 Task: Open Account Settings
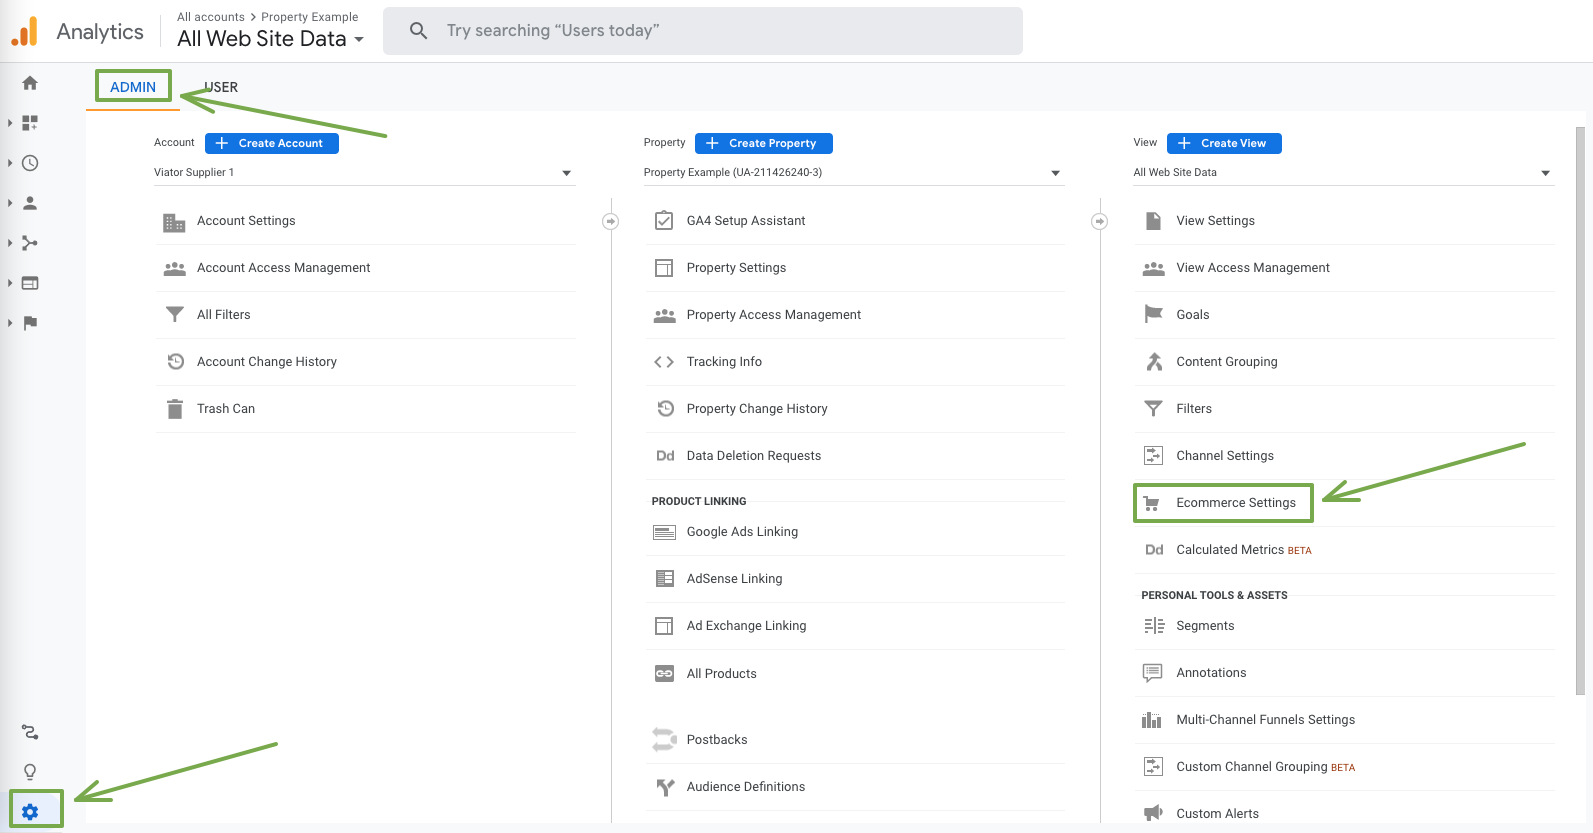point(246,221)
